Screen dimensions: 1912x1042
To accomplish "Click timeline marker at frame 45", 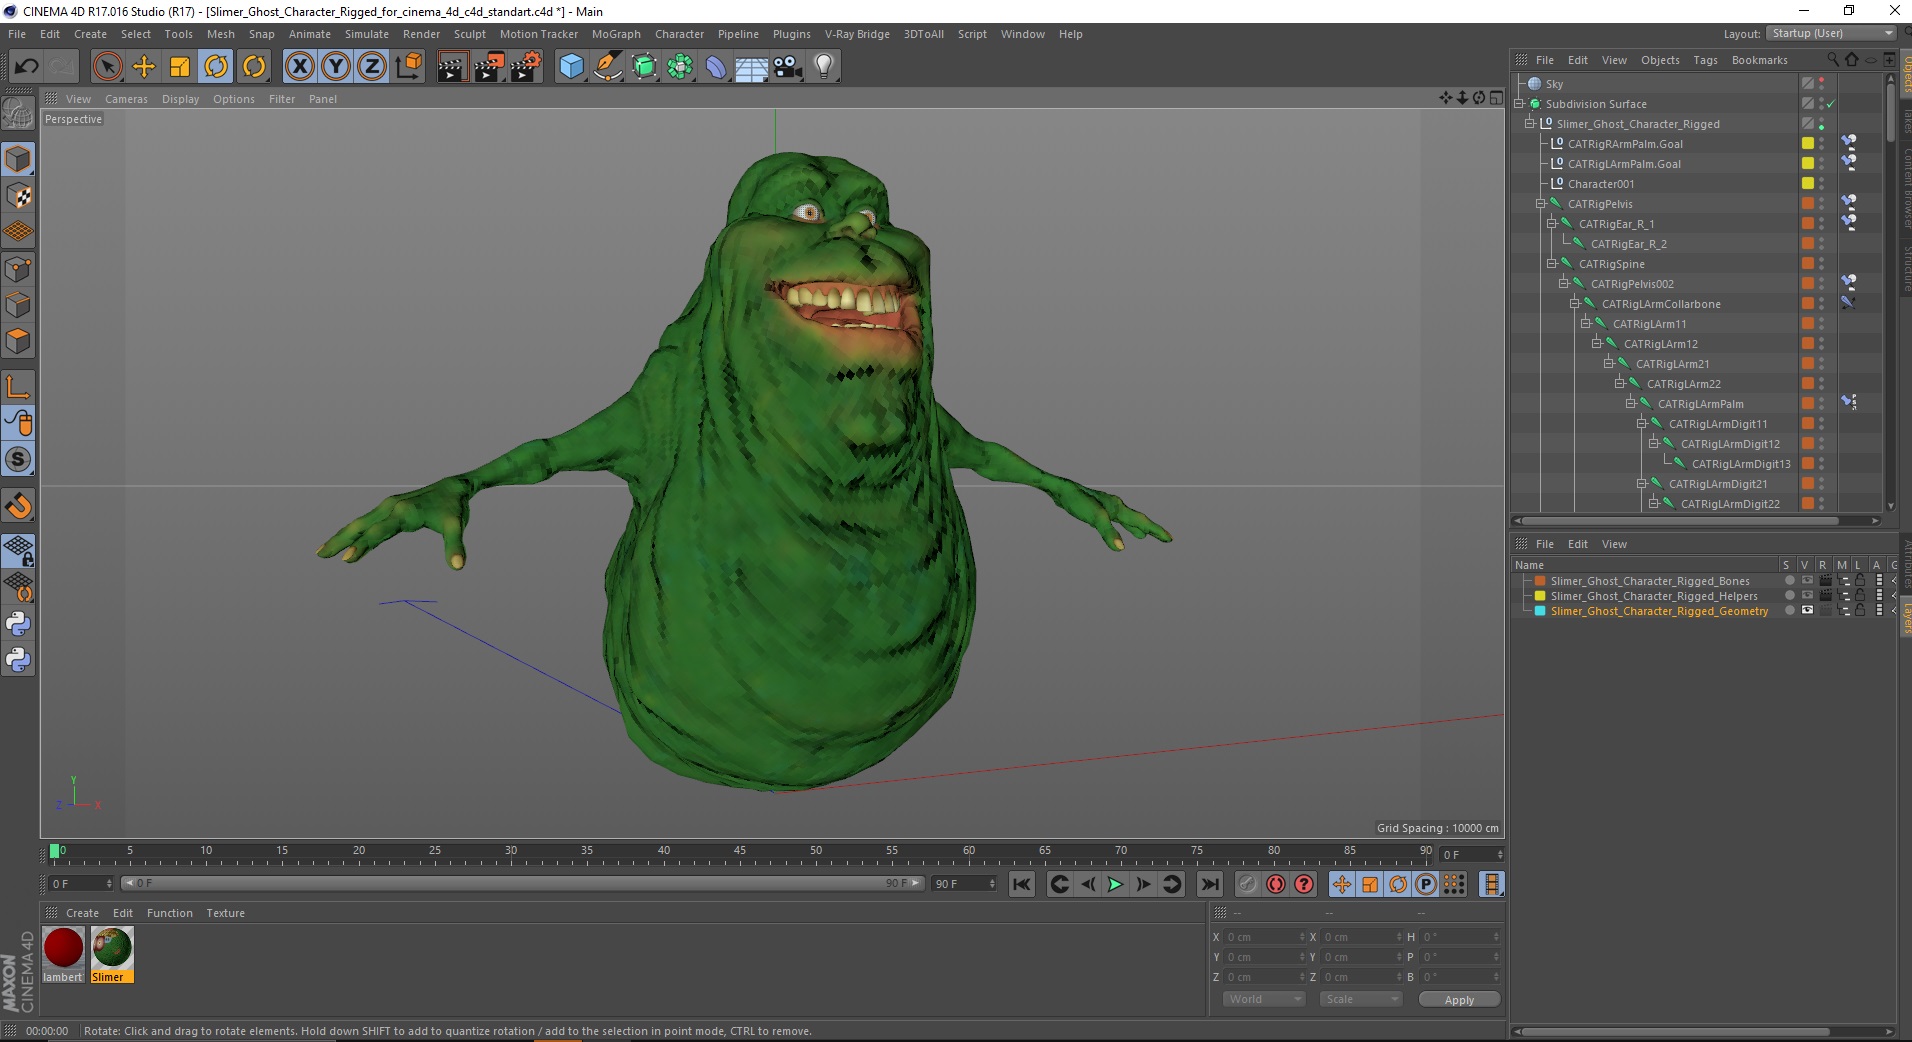I will [740, 853].
